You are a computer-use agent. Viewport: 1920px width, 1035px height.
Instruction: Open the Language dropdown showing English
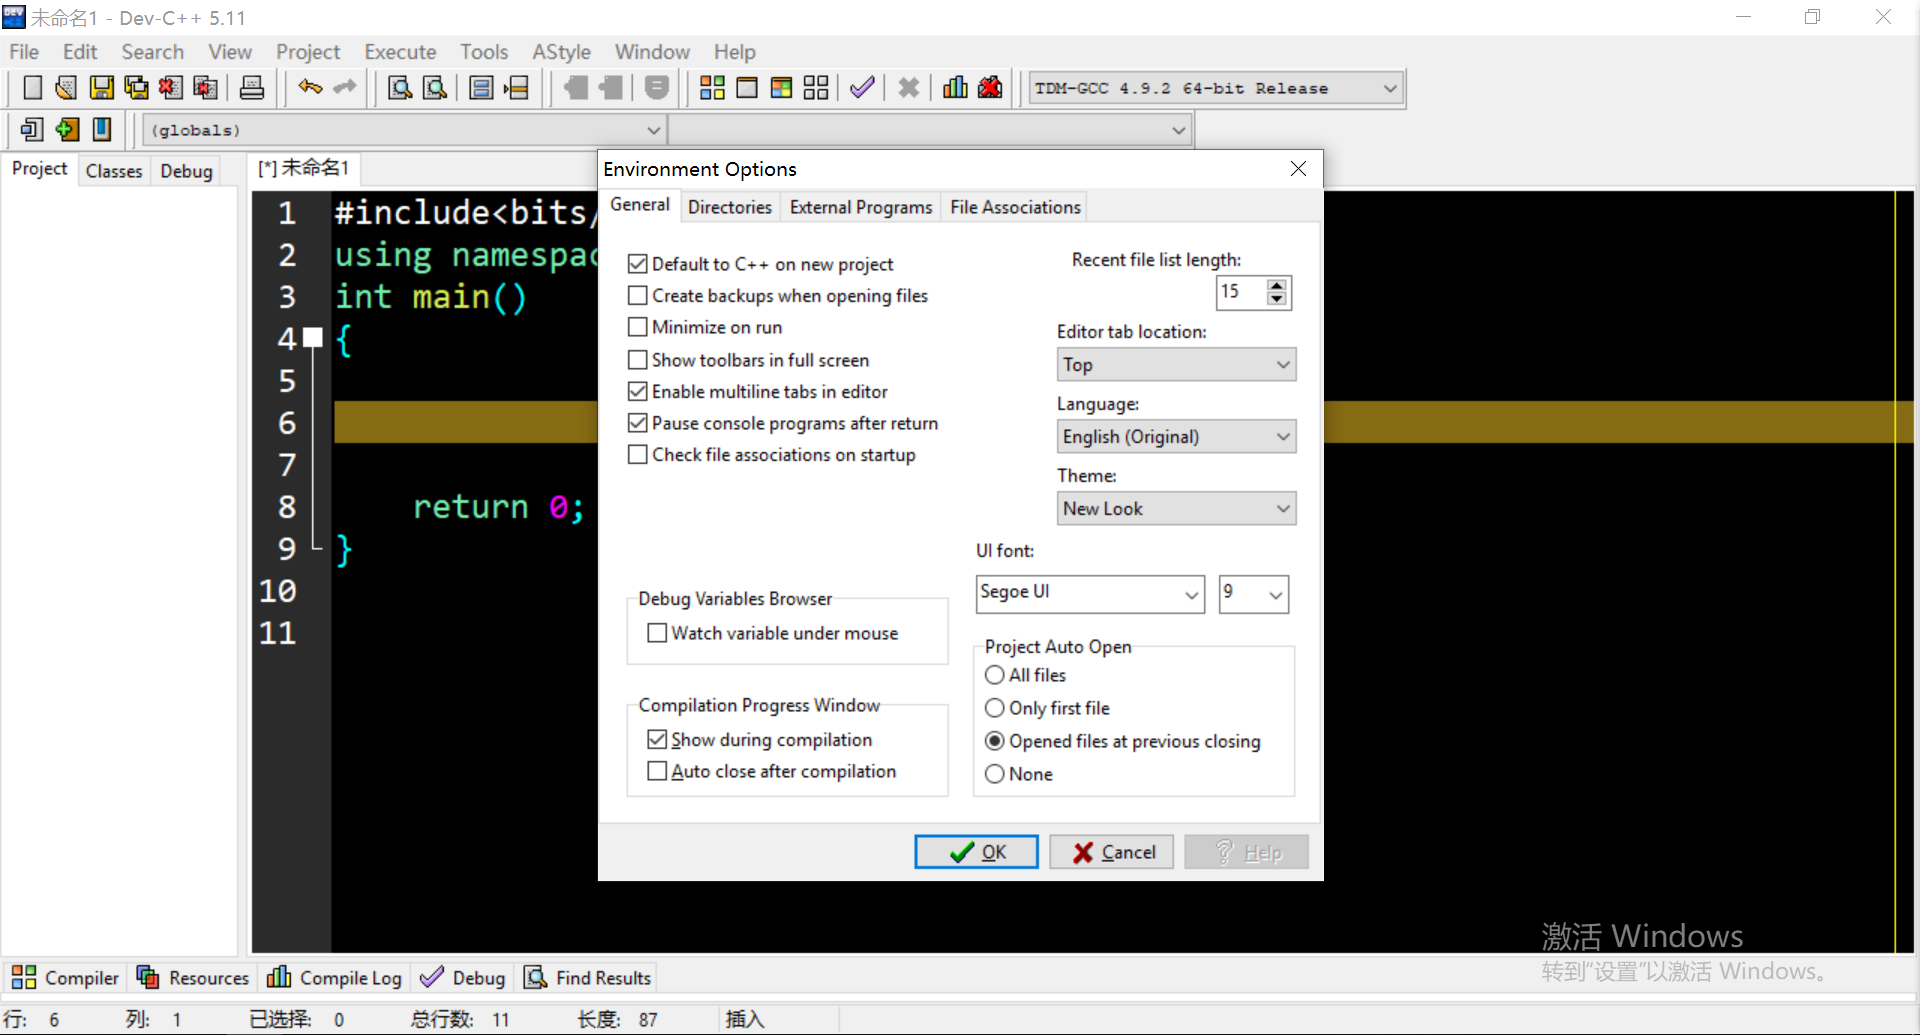[1176, 437]
